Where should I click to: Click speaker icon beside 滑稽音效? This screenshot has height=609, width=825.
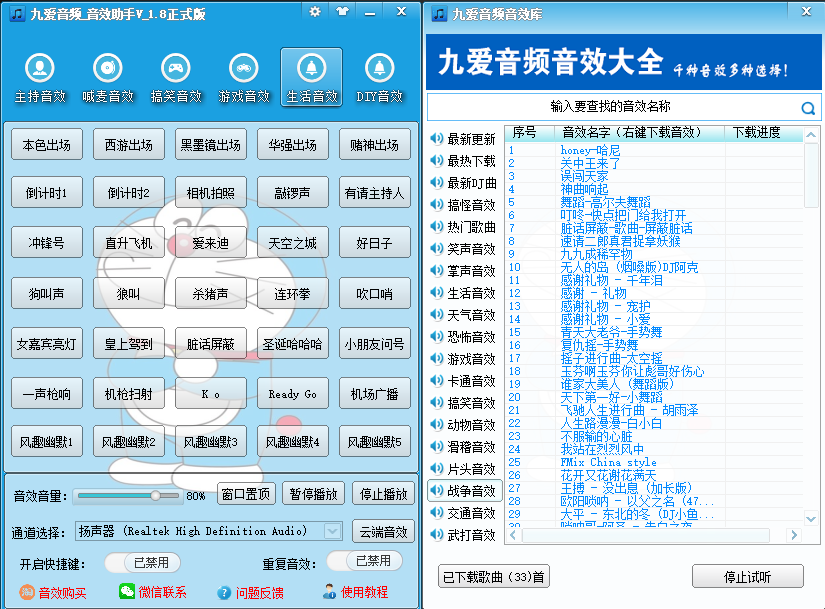pyautogui.click(x=437, y=446)
